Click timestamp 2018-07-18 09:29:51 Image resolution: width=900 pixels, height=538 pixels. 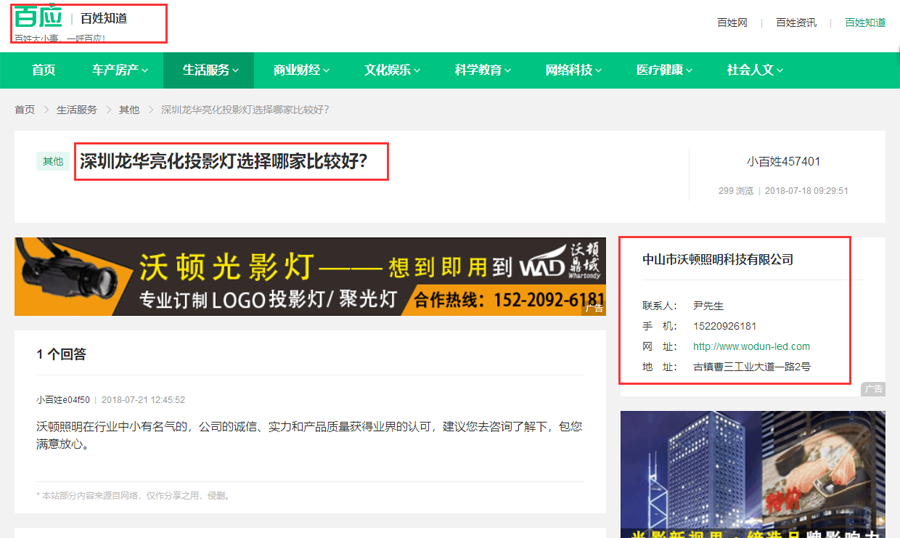click(x=806, y=191)
